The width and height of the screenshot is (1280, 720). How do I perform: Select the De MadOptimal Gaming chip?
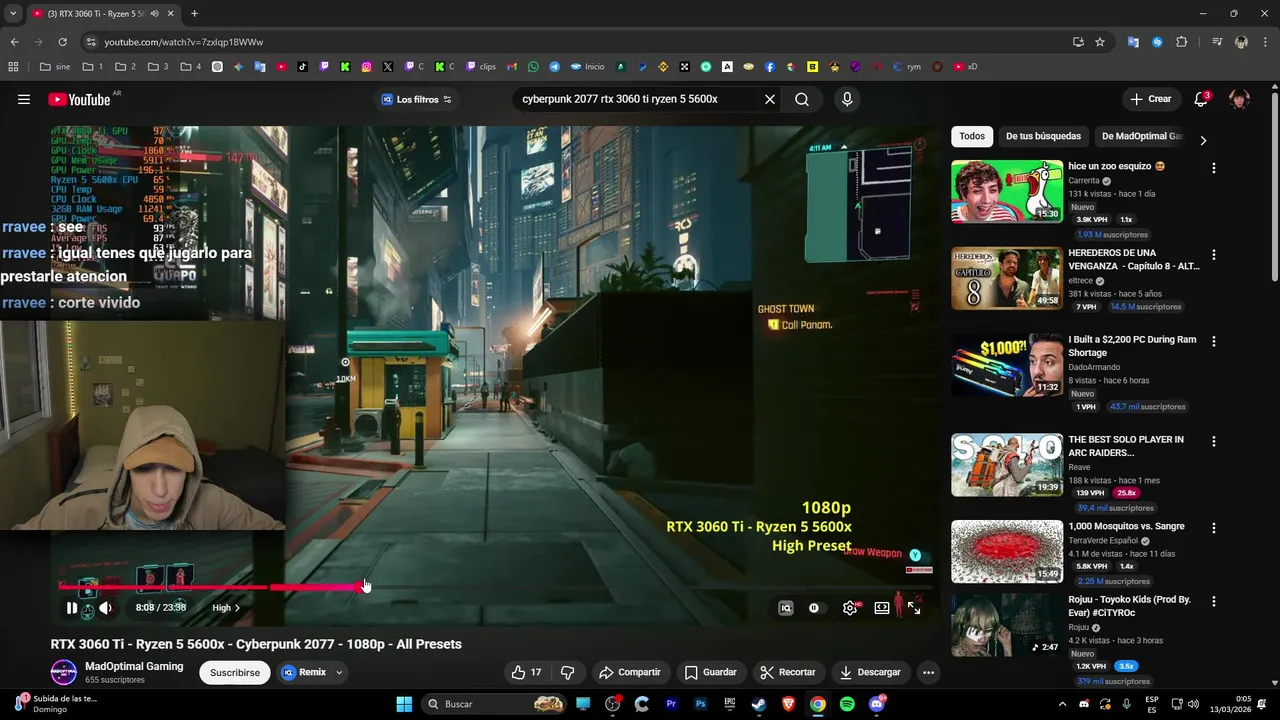[x=1141, y=136]
